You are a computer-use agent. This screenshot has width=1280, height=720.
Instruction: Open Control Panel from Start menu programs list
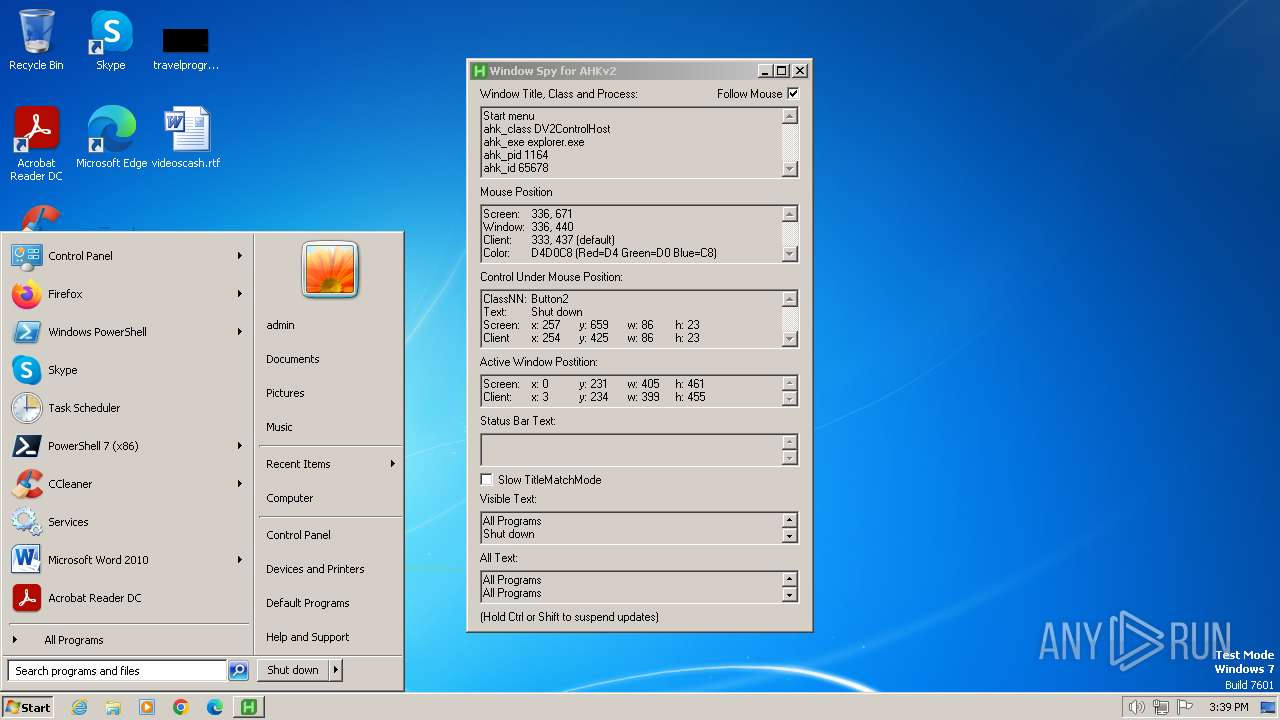[x=128, y=256]
